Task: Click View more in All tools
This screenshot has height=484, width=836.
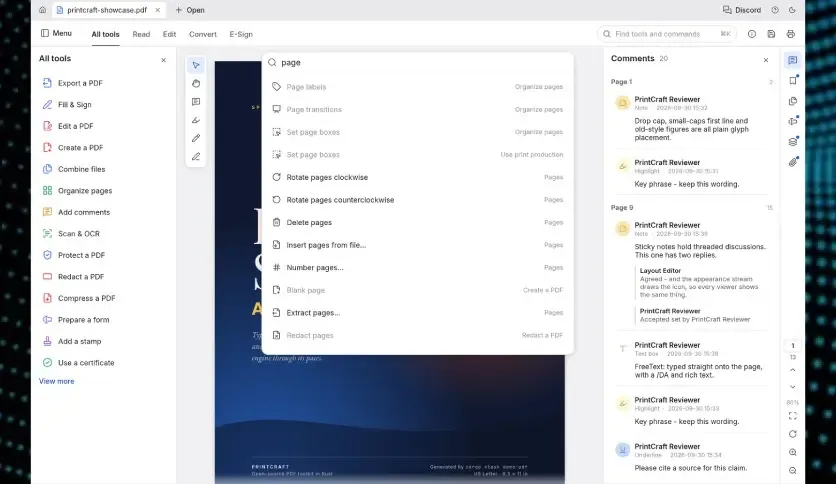Action: pos(57,381)
